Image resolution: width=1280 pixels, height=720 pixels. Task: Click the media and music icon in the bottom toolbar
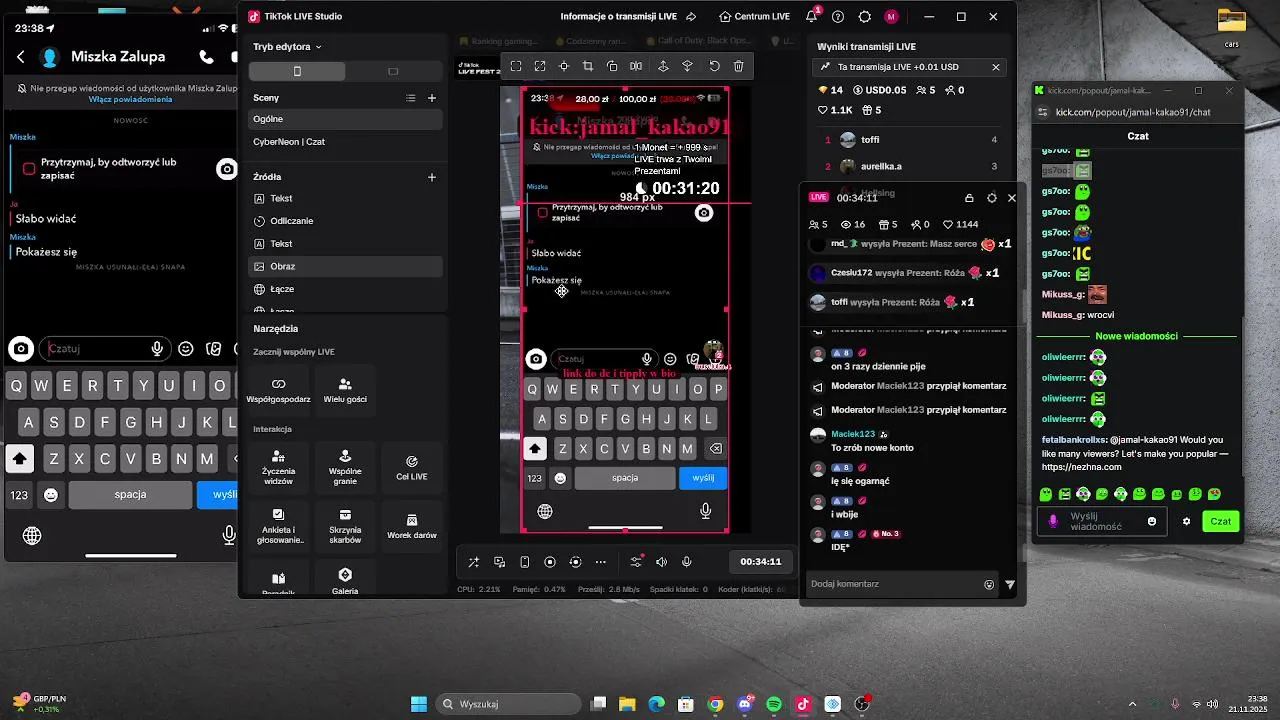tap(499, 562)
